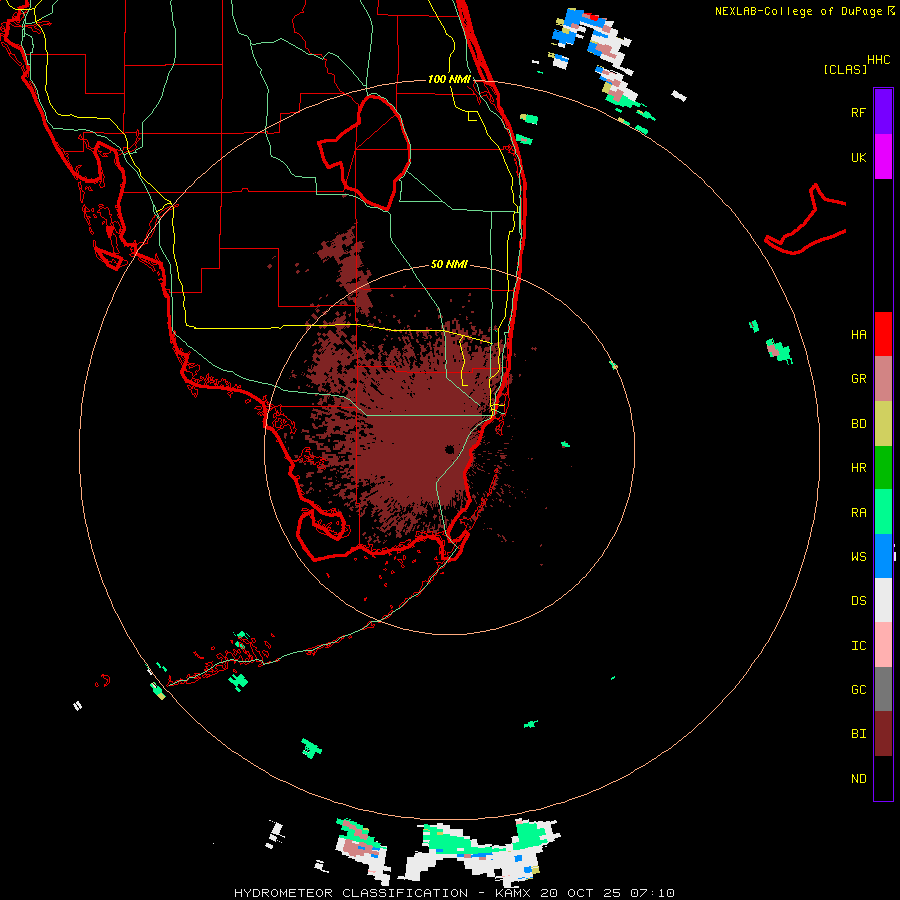Click the ND black legend swatch
This screenshot has width=900, height=900.
click(883, 778)
